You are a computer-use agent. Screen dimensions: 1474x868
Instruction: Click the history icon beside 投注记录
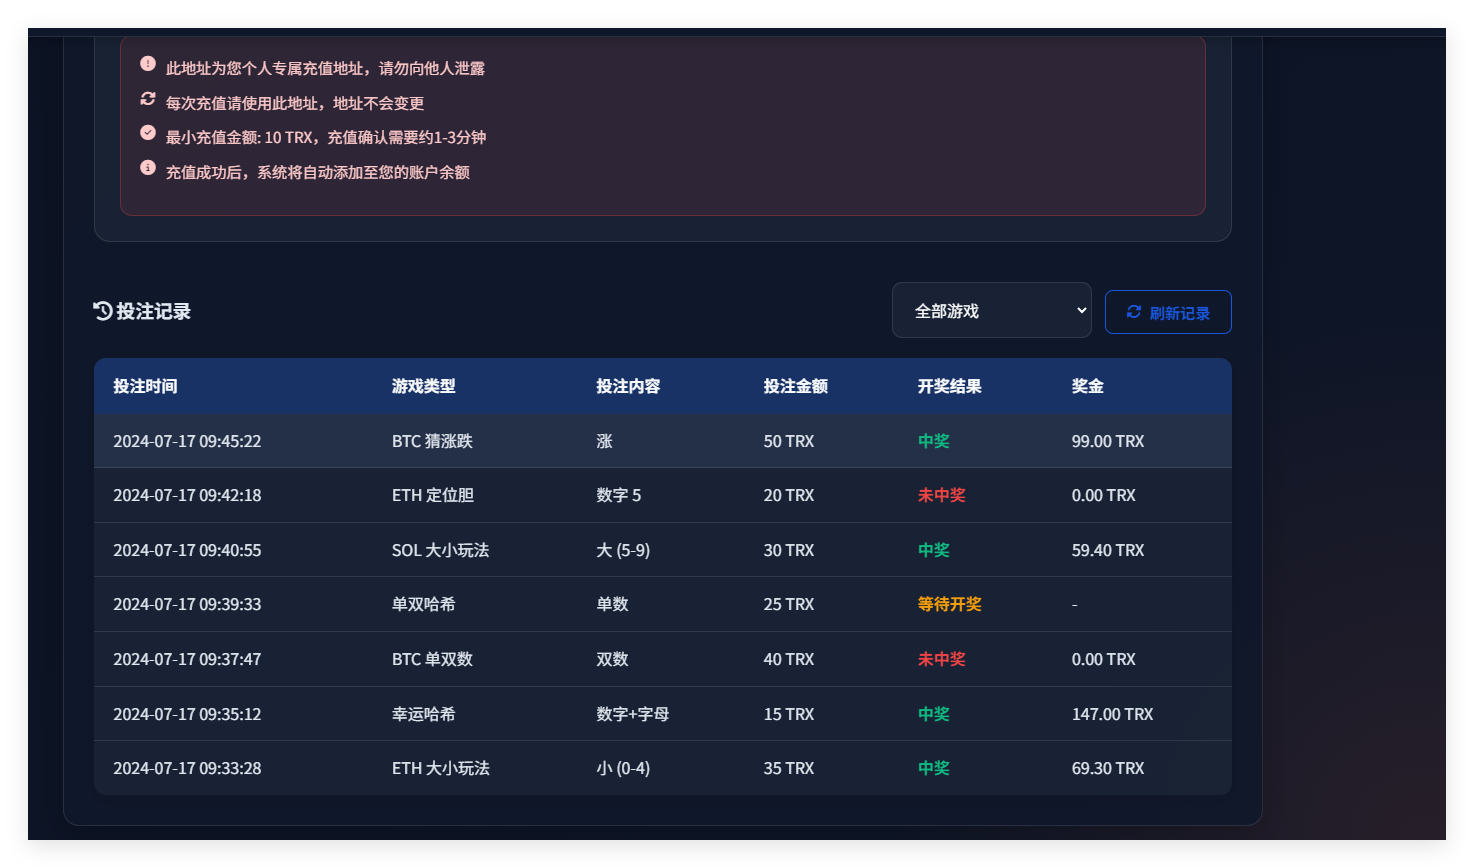pyautogui.click(x=100, y=311)
